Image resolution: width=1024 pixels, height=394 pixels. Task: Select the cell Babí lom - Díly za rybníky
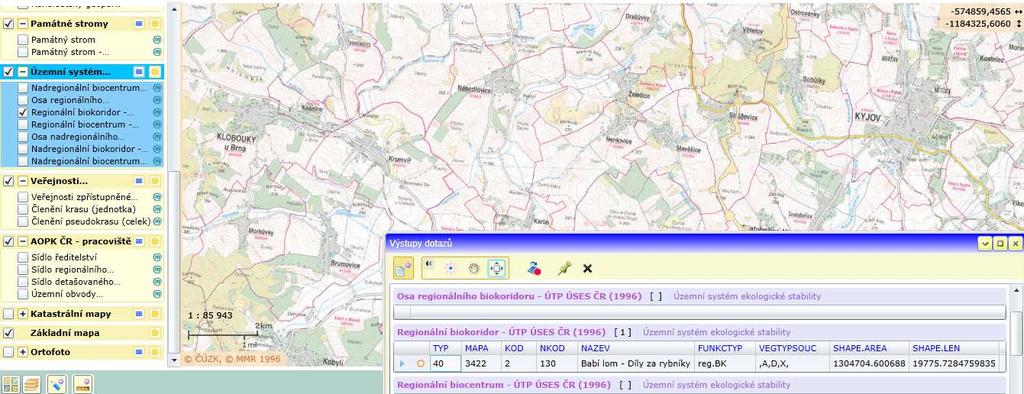[635, 363]
